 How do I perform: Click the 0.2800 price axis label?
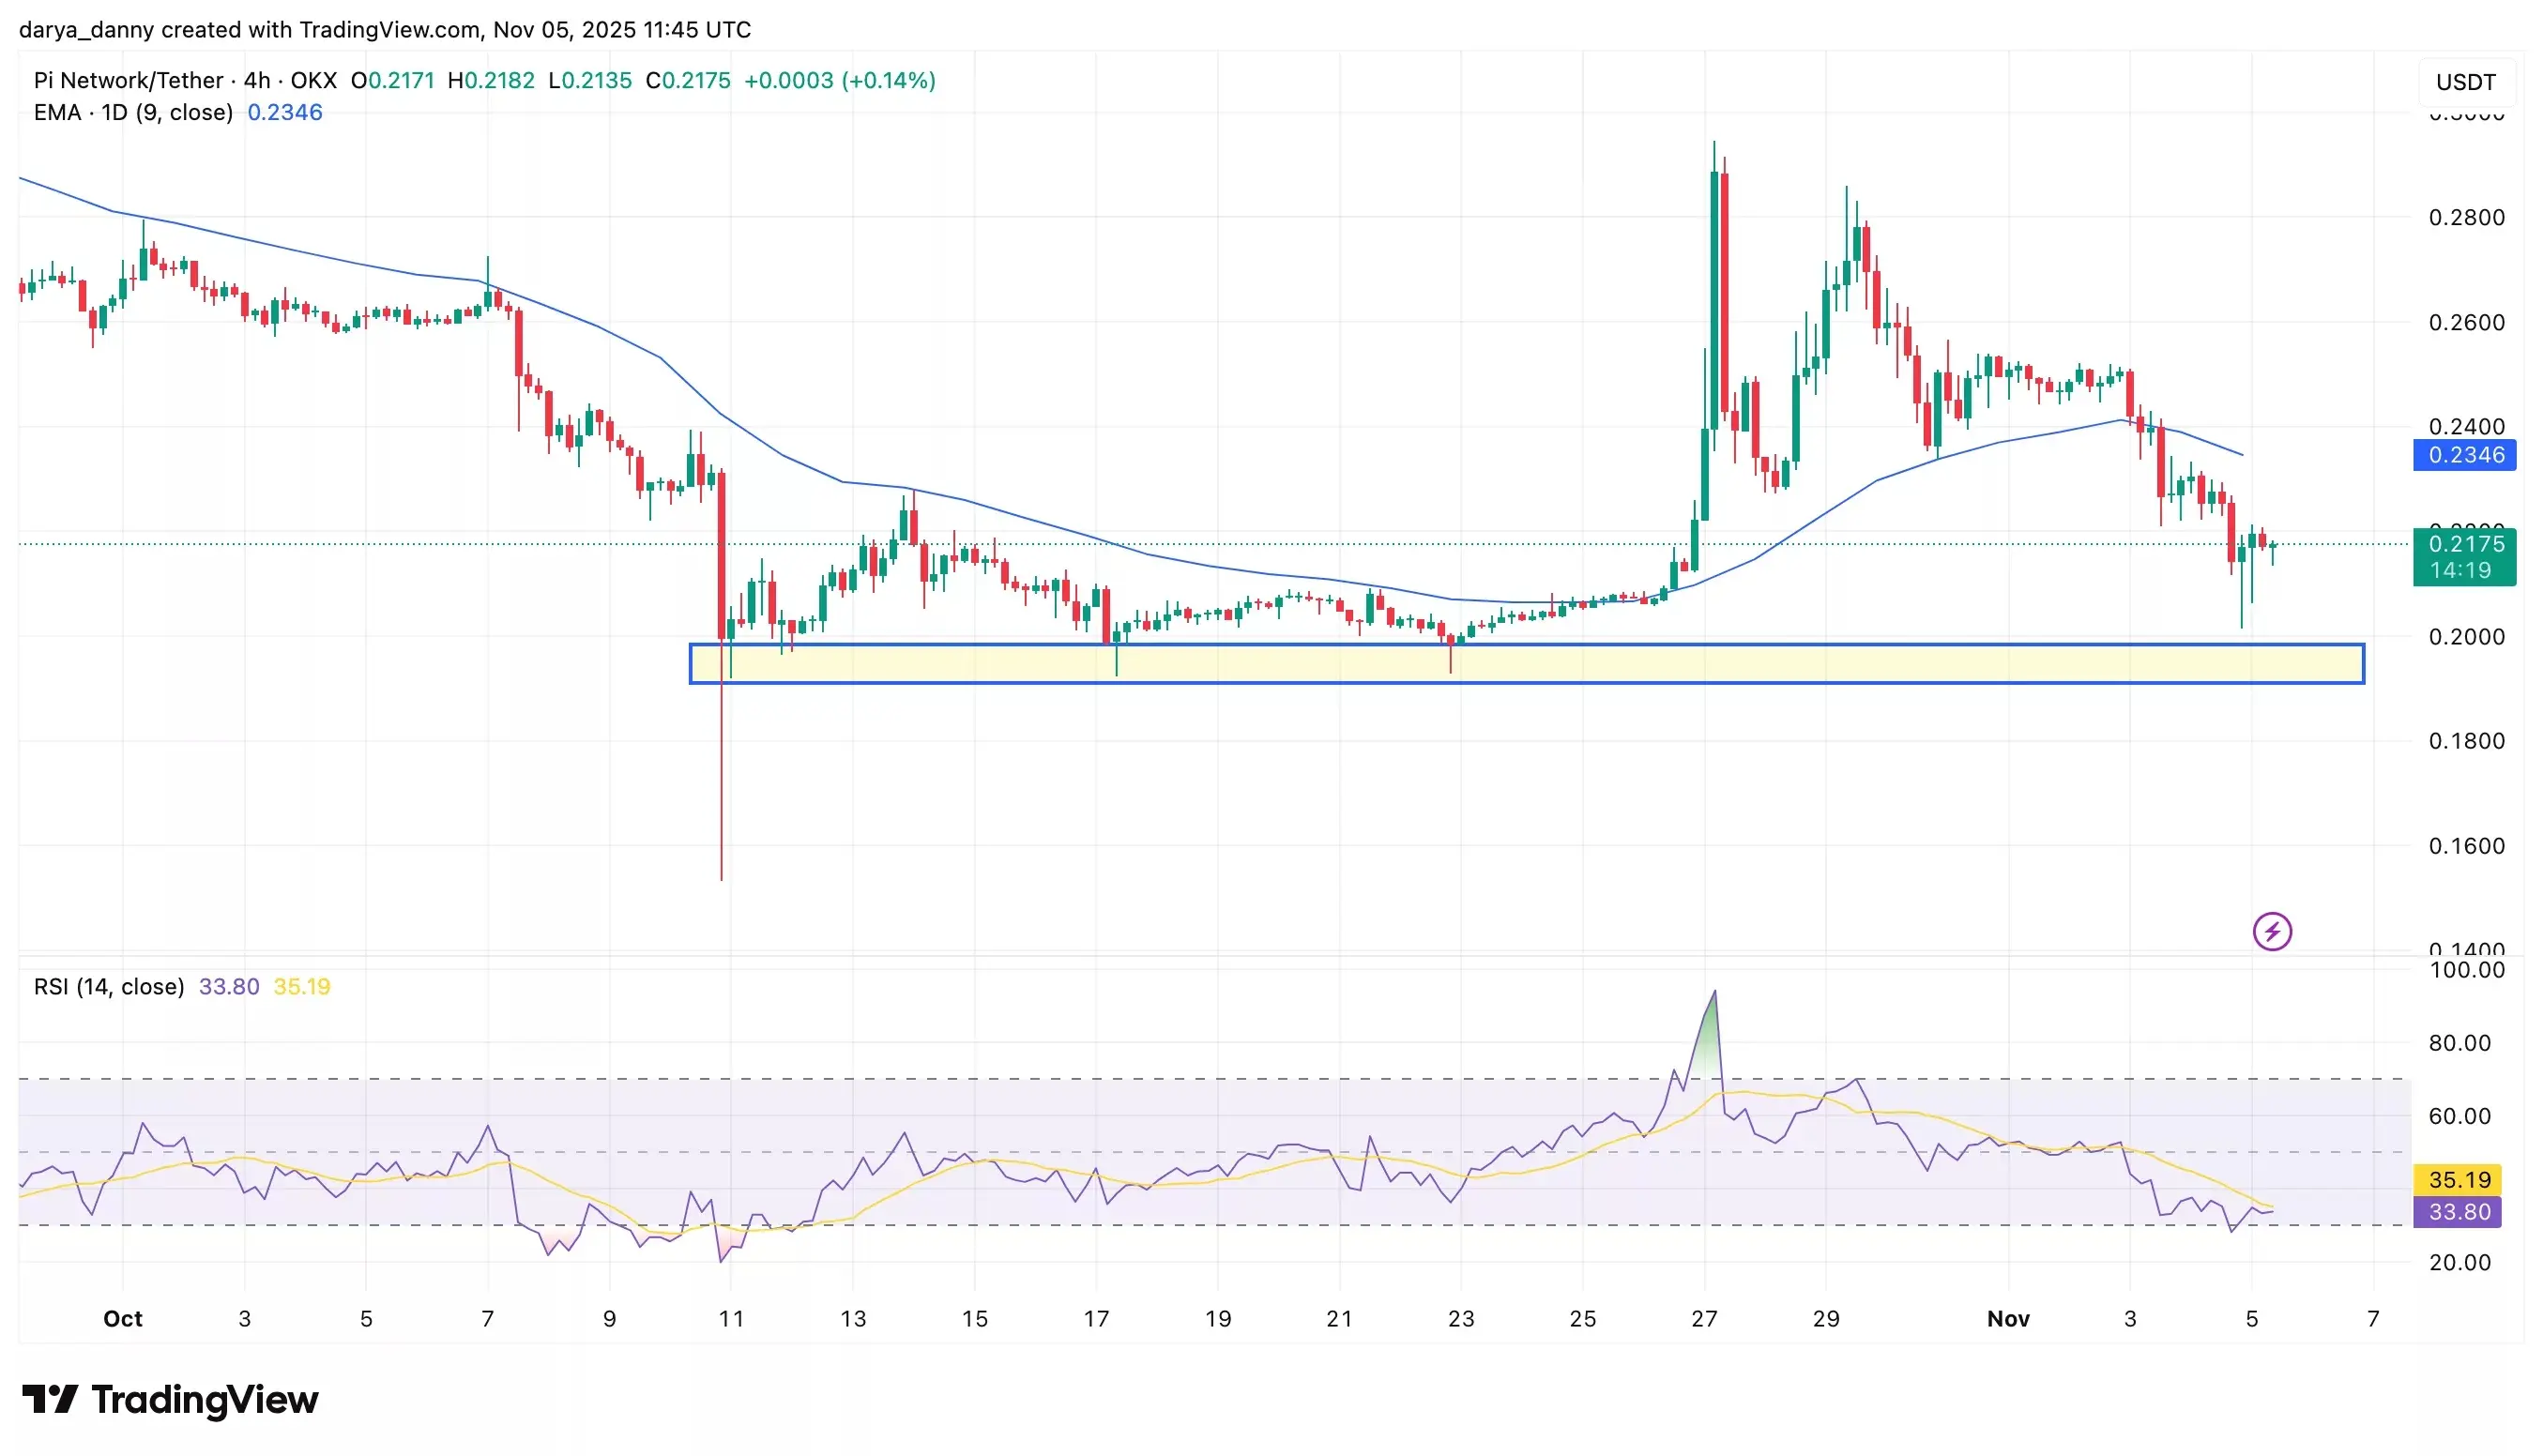point(2465,218)
